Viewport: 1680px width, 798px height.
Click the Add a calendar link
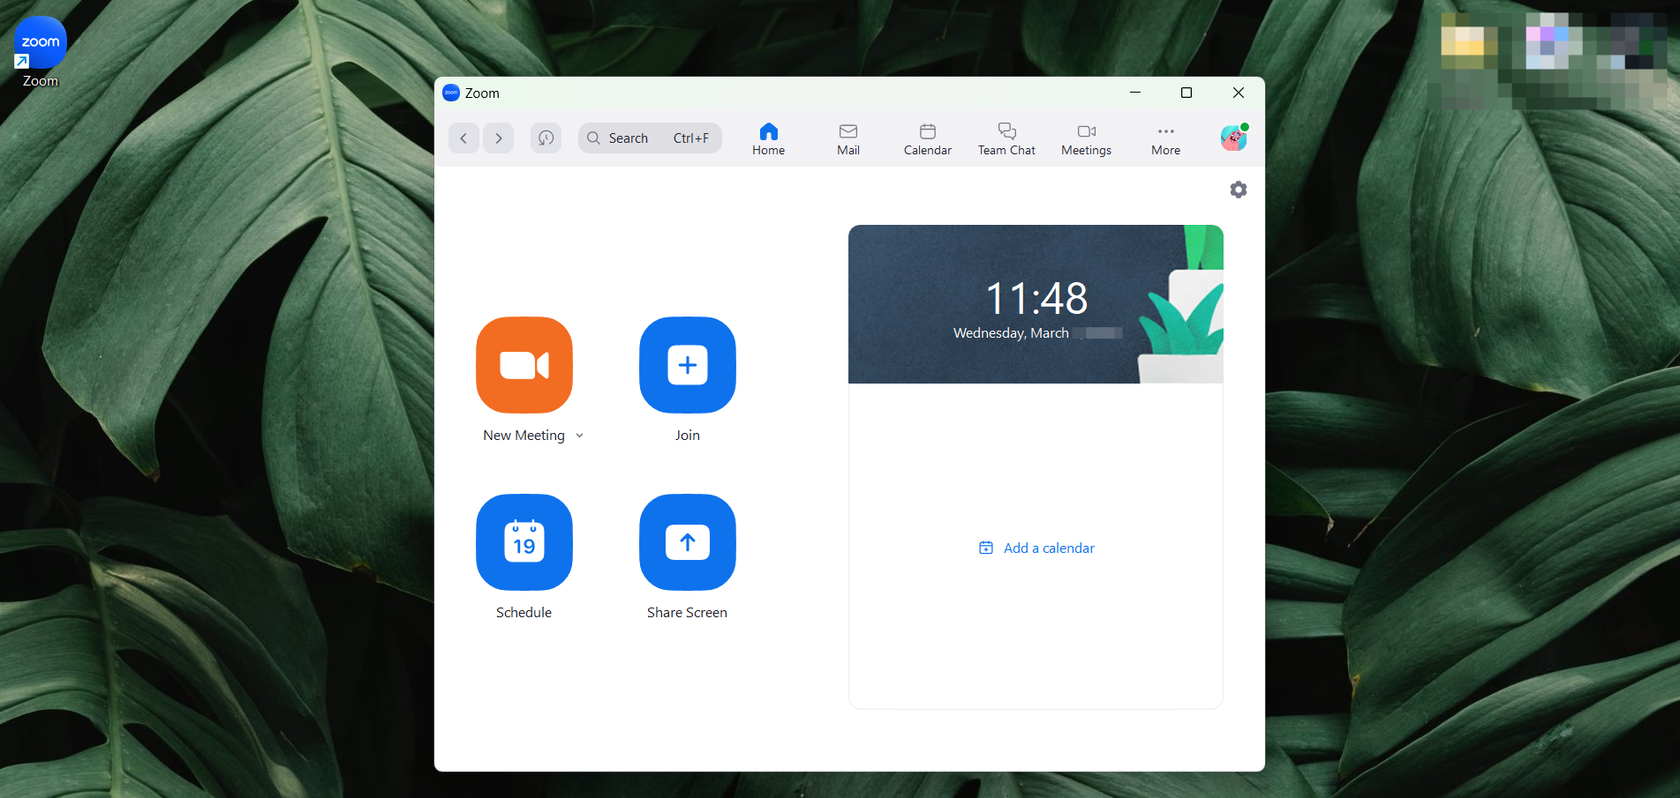(x=1037, y=548)
